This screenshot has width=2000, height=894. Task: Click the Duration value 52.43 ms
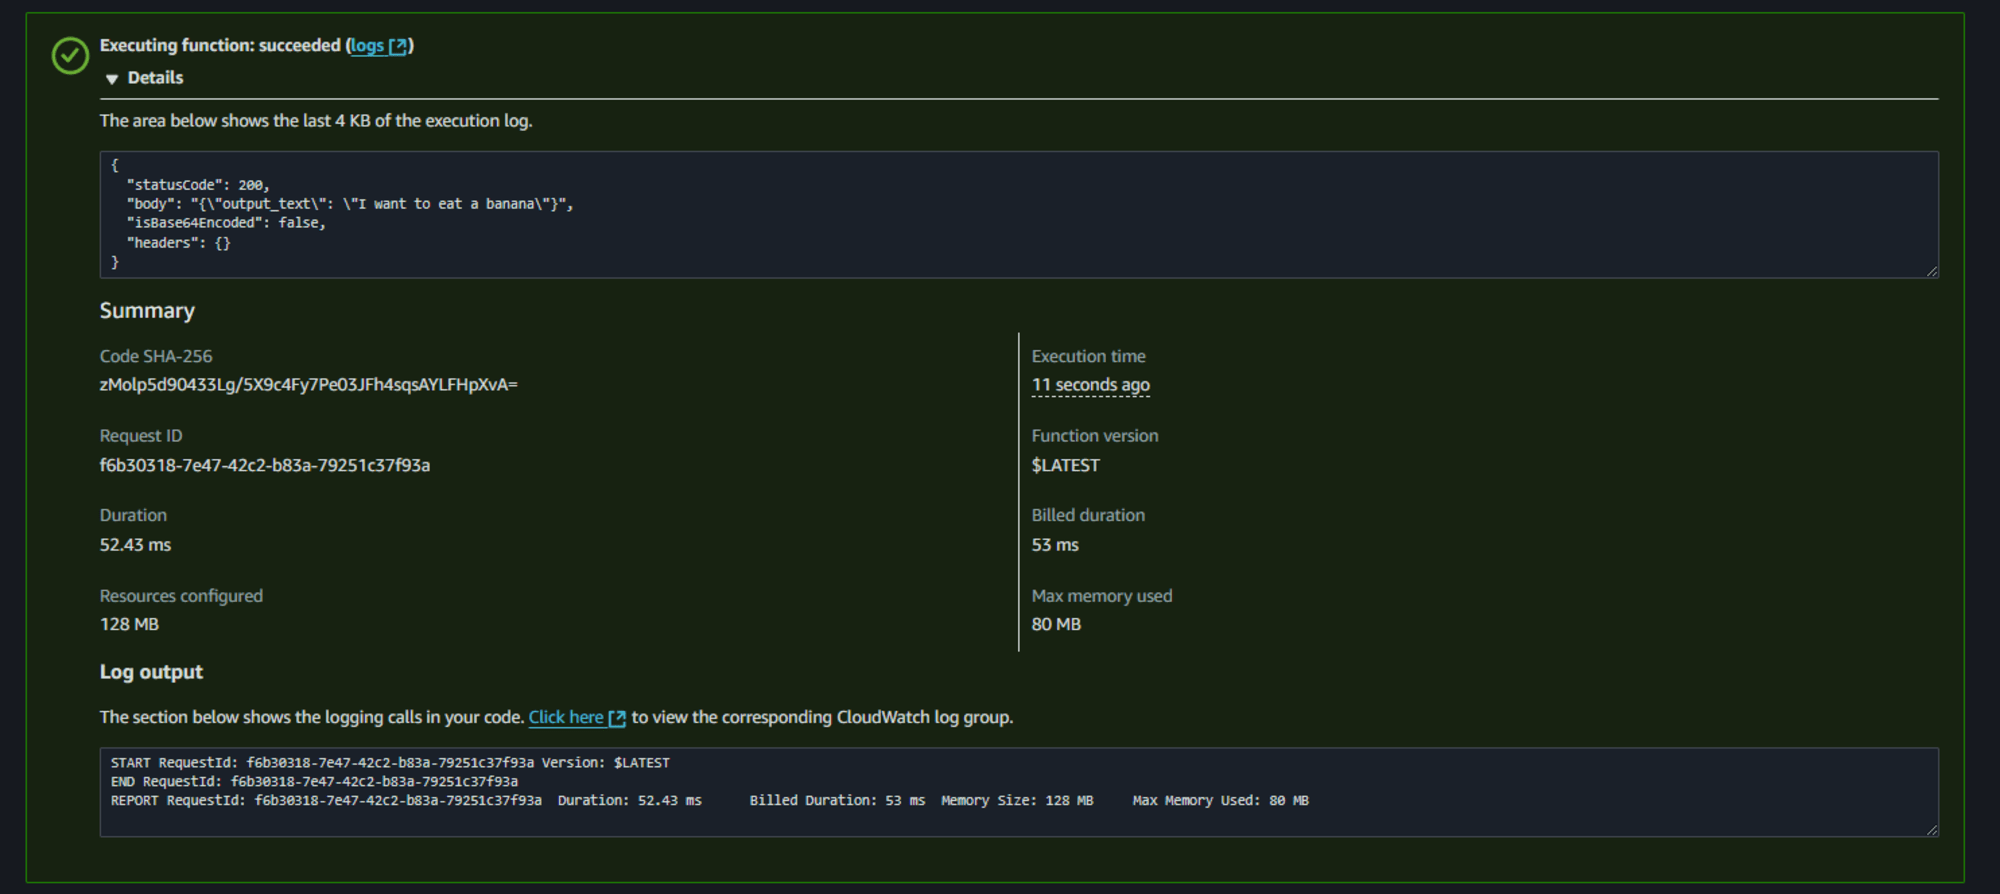pos(135,545)
